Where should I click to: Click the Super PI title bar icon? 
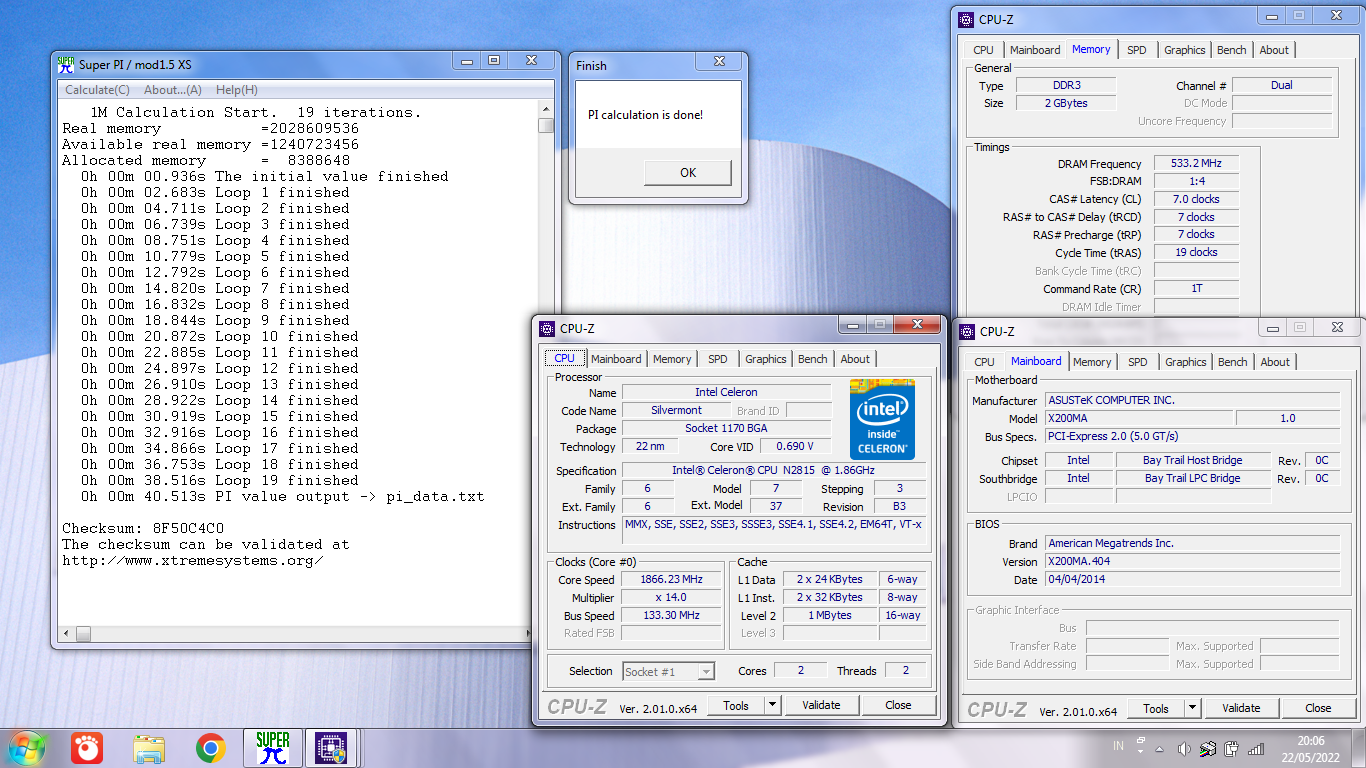click(x=65, y=64)
